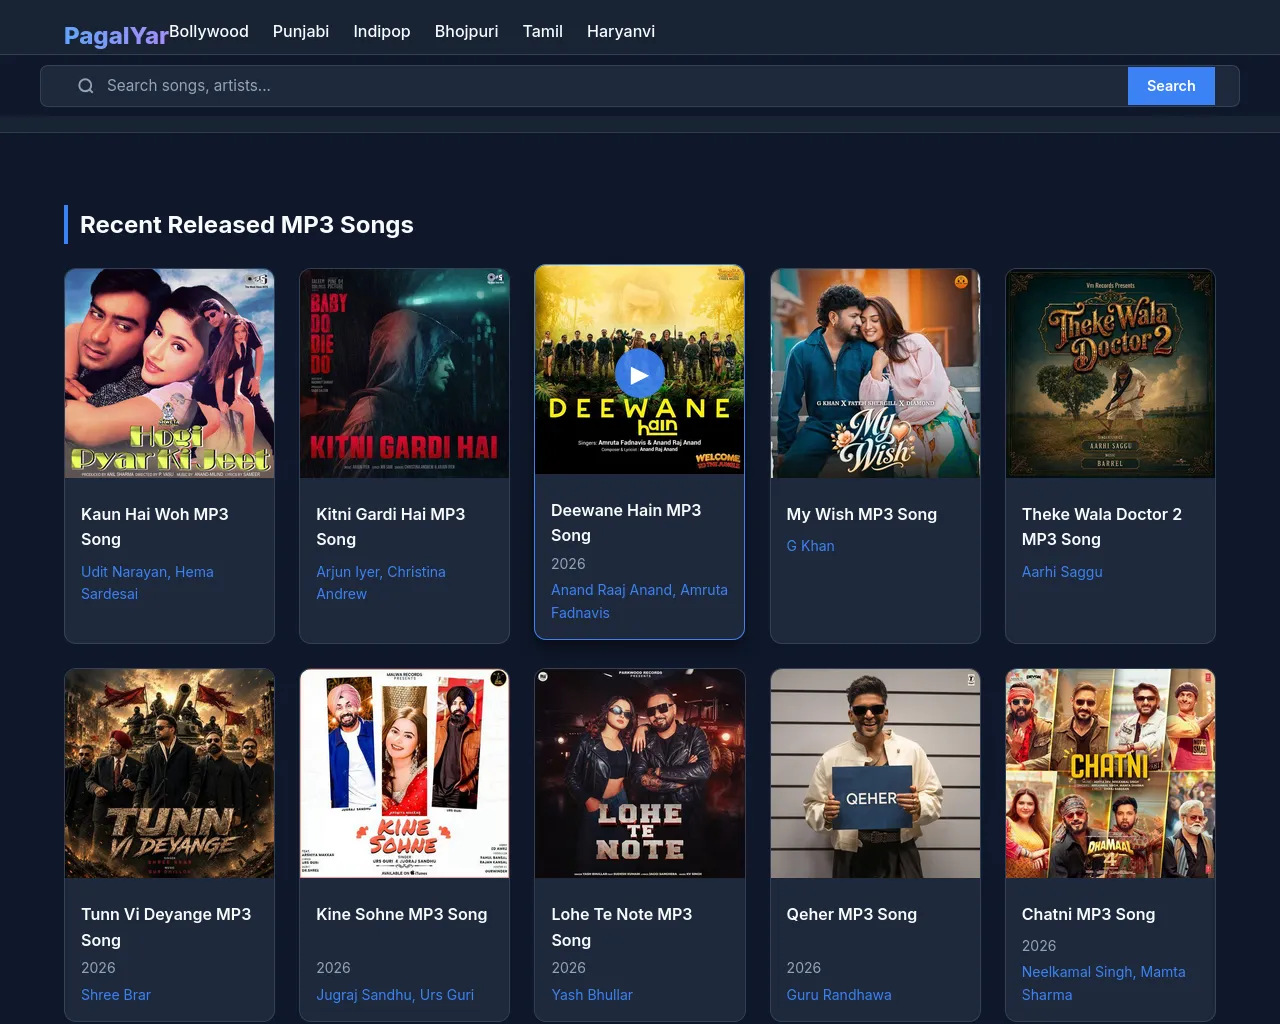Click 2026 under Kine Sohne MP3 Song

[333, 968]
